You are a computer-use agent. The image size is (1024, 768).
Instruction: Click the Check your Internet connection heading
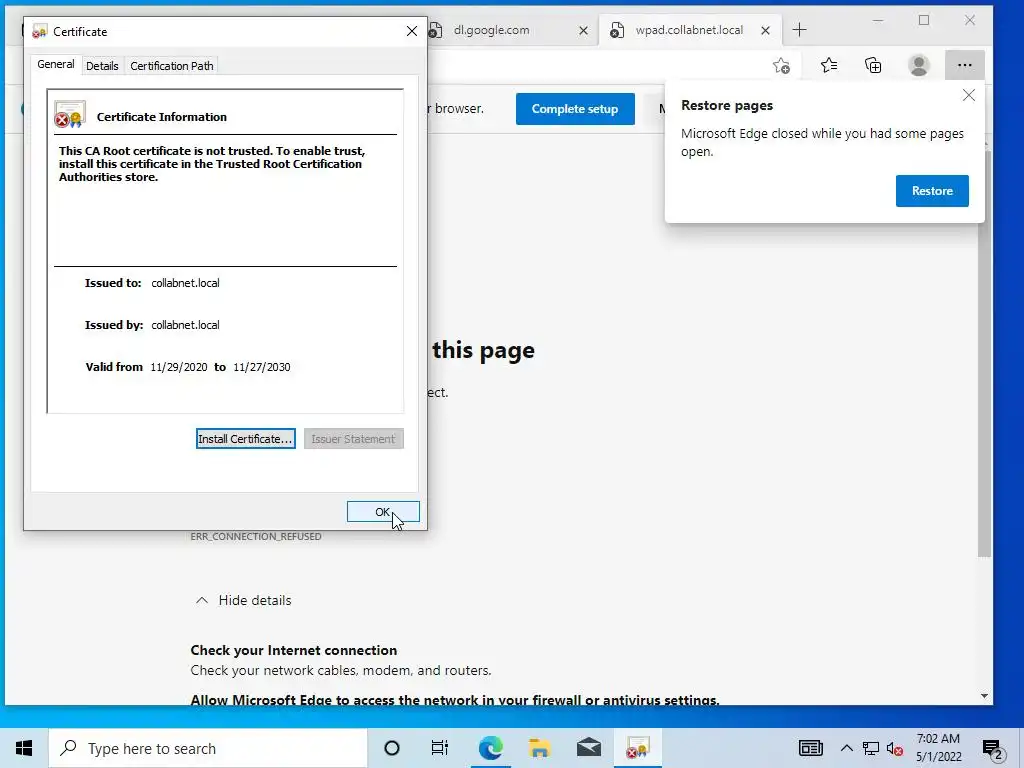[294, 650]
